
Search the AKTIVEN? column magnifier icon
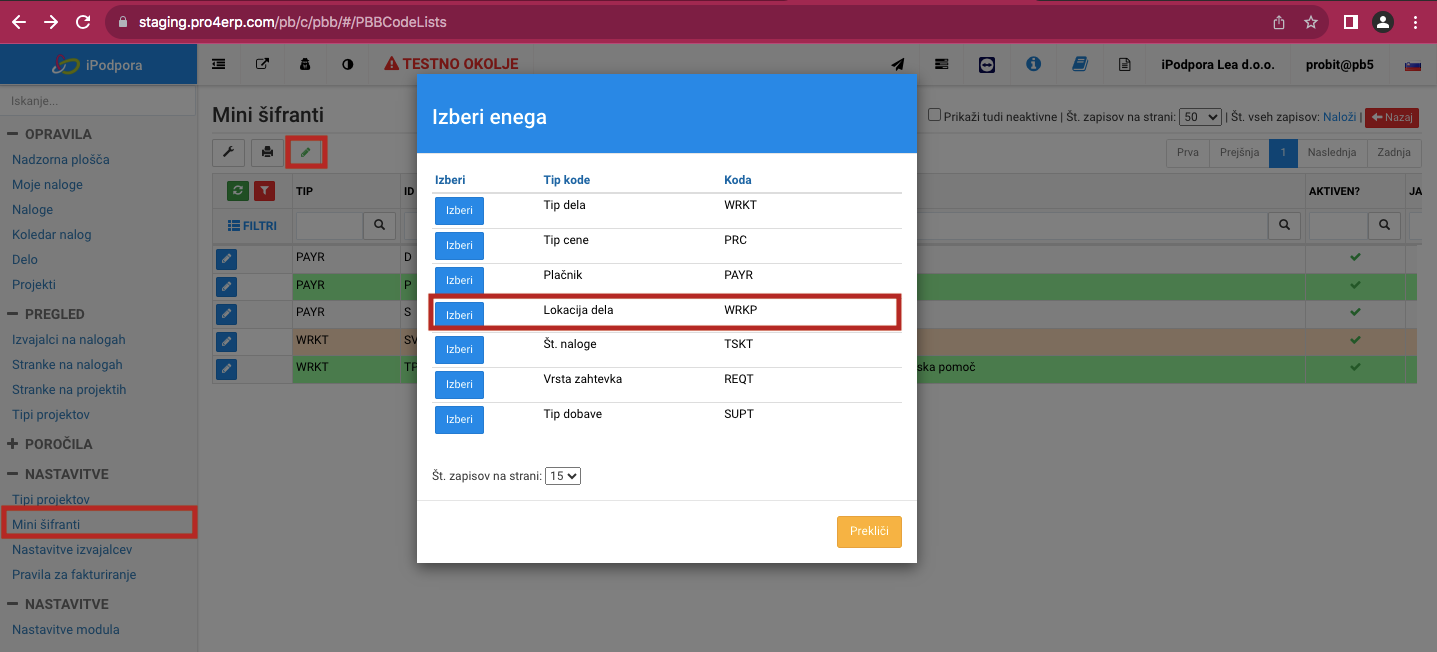coord(1384,226)
